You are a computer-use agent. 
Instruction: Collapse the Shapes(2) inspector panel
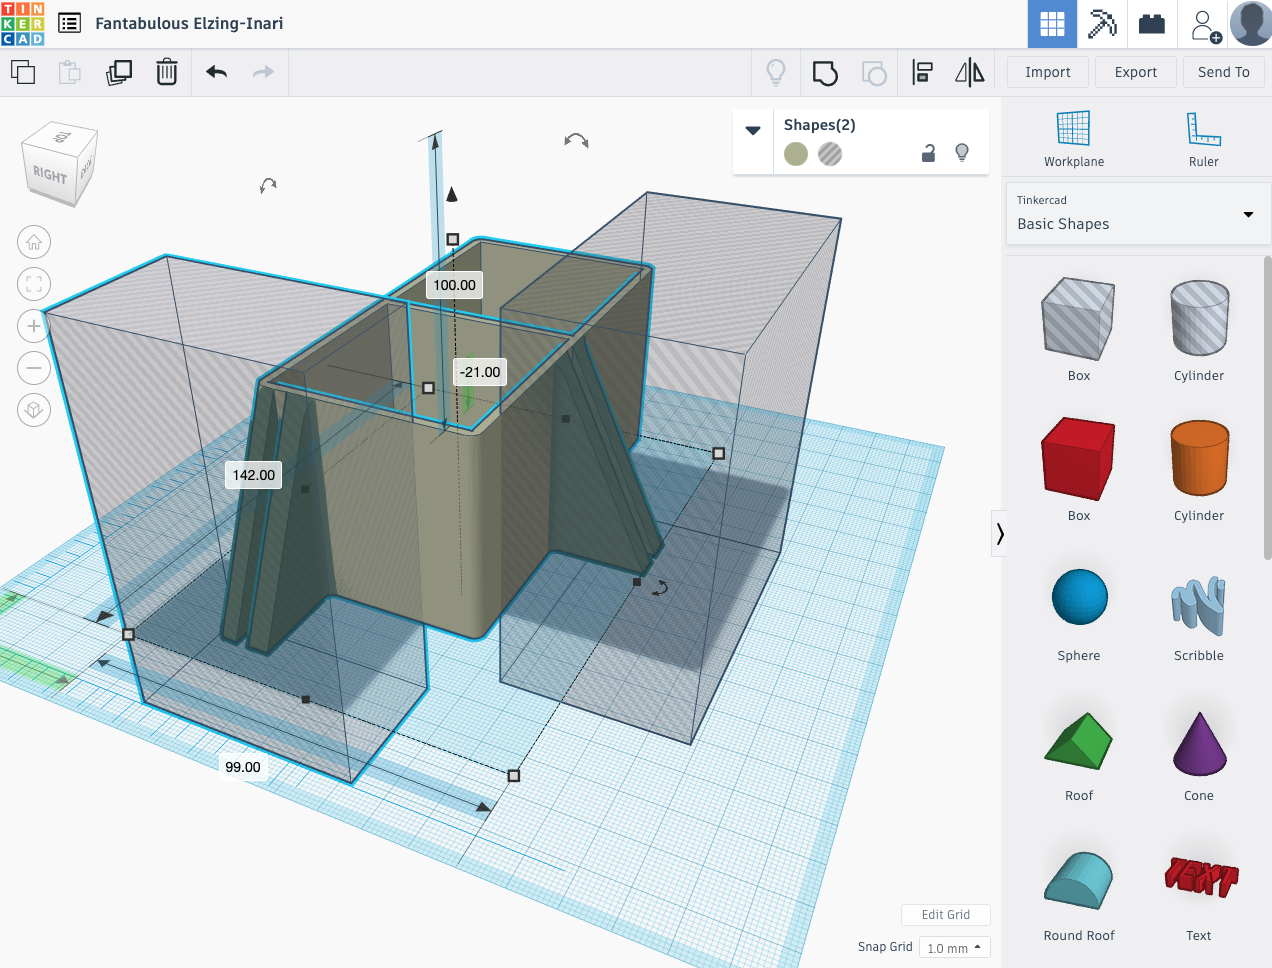pos(753,130)
